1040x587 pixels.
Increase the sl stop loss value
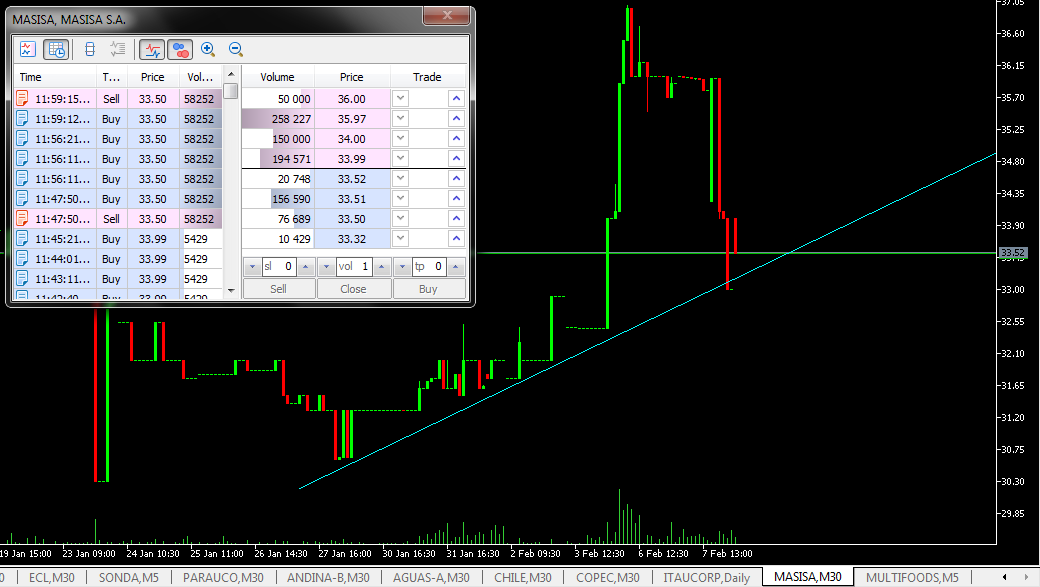click(x=305, y=267)
